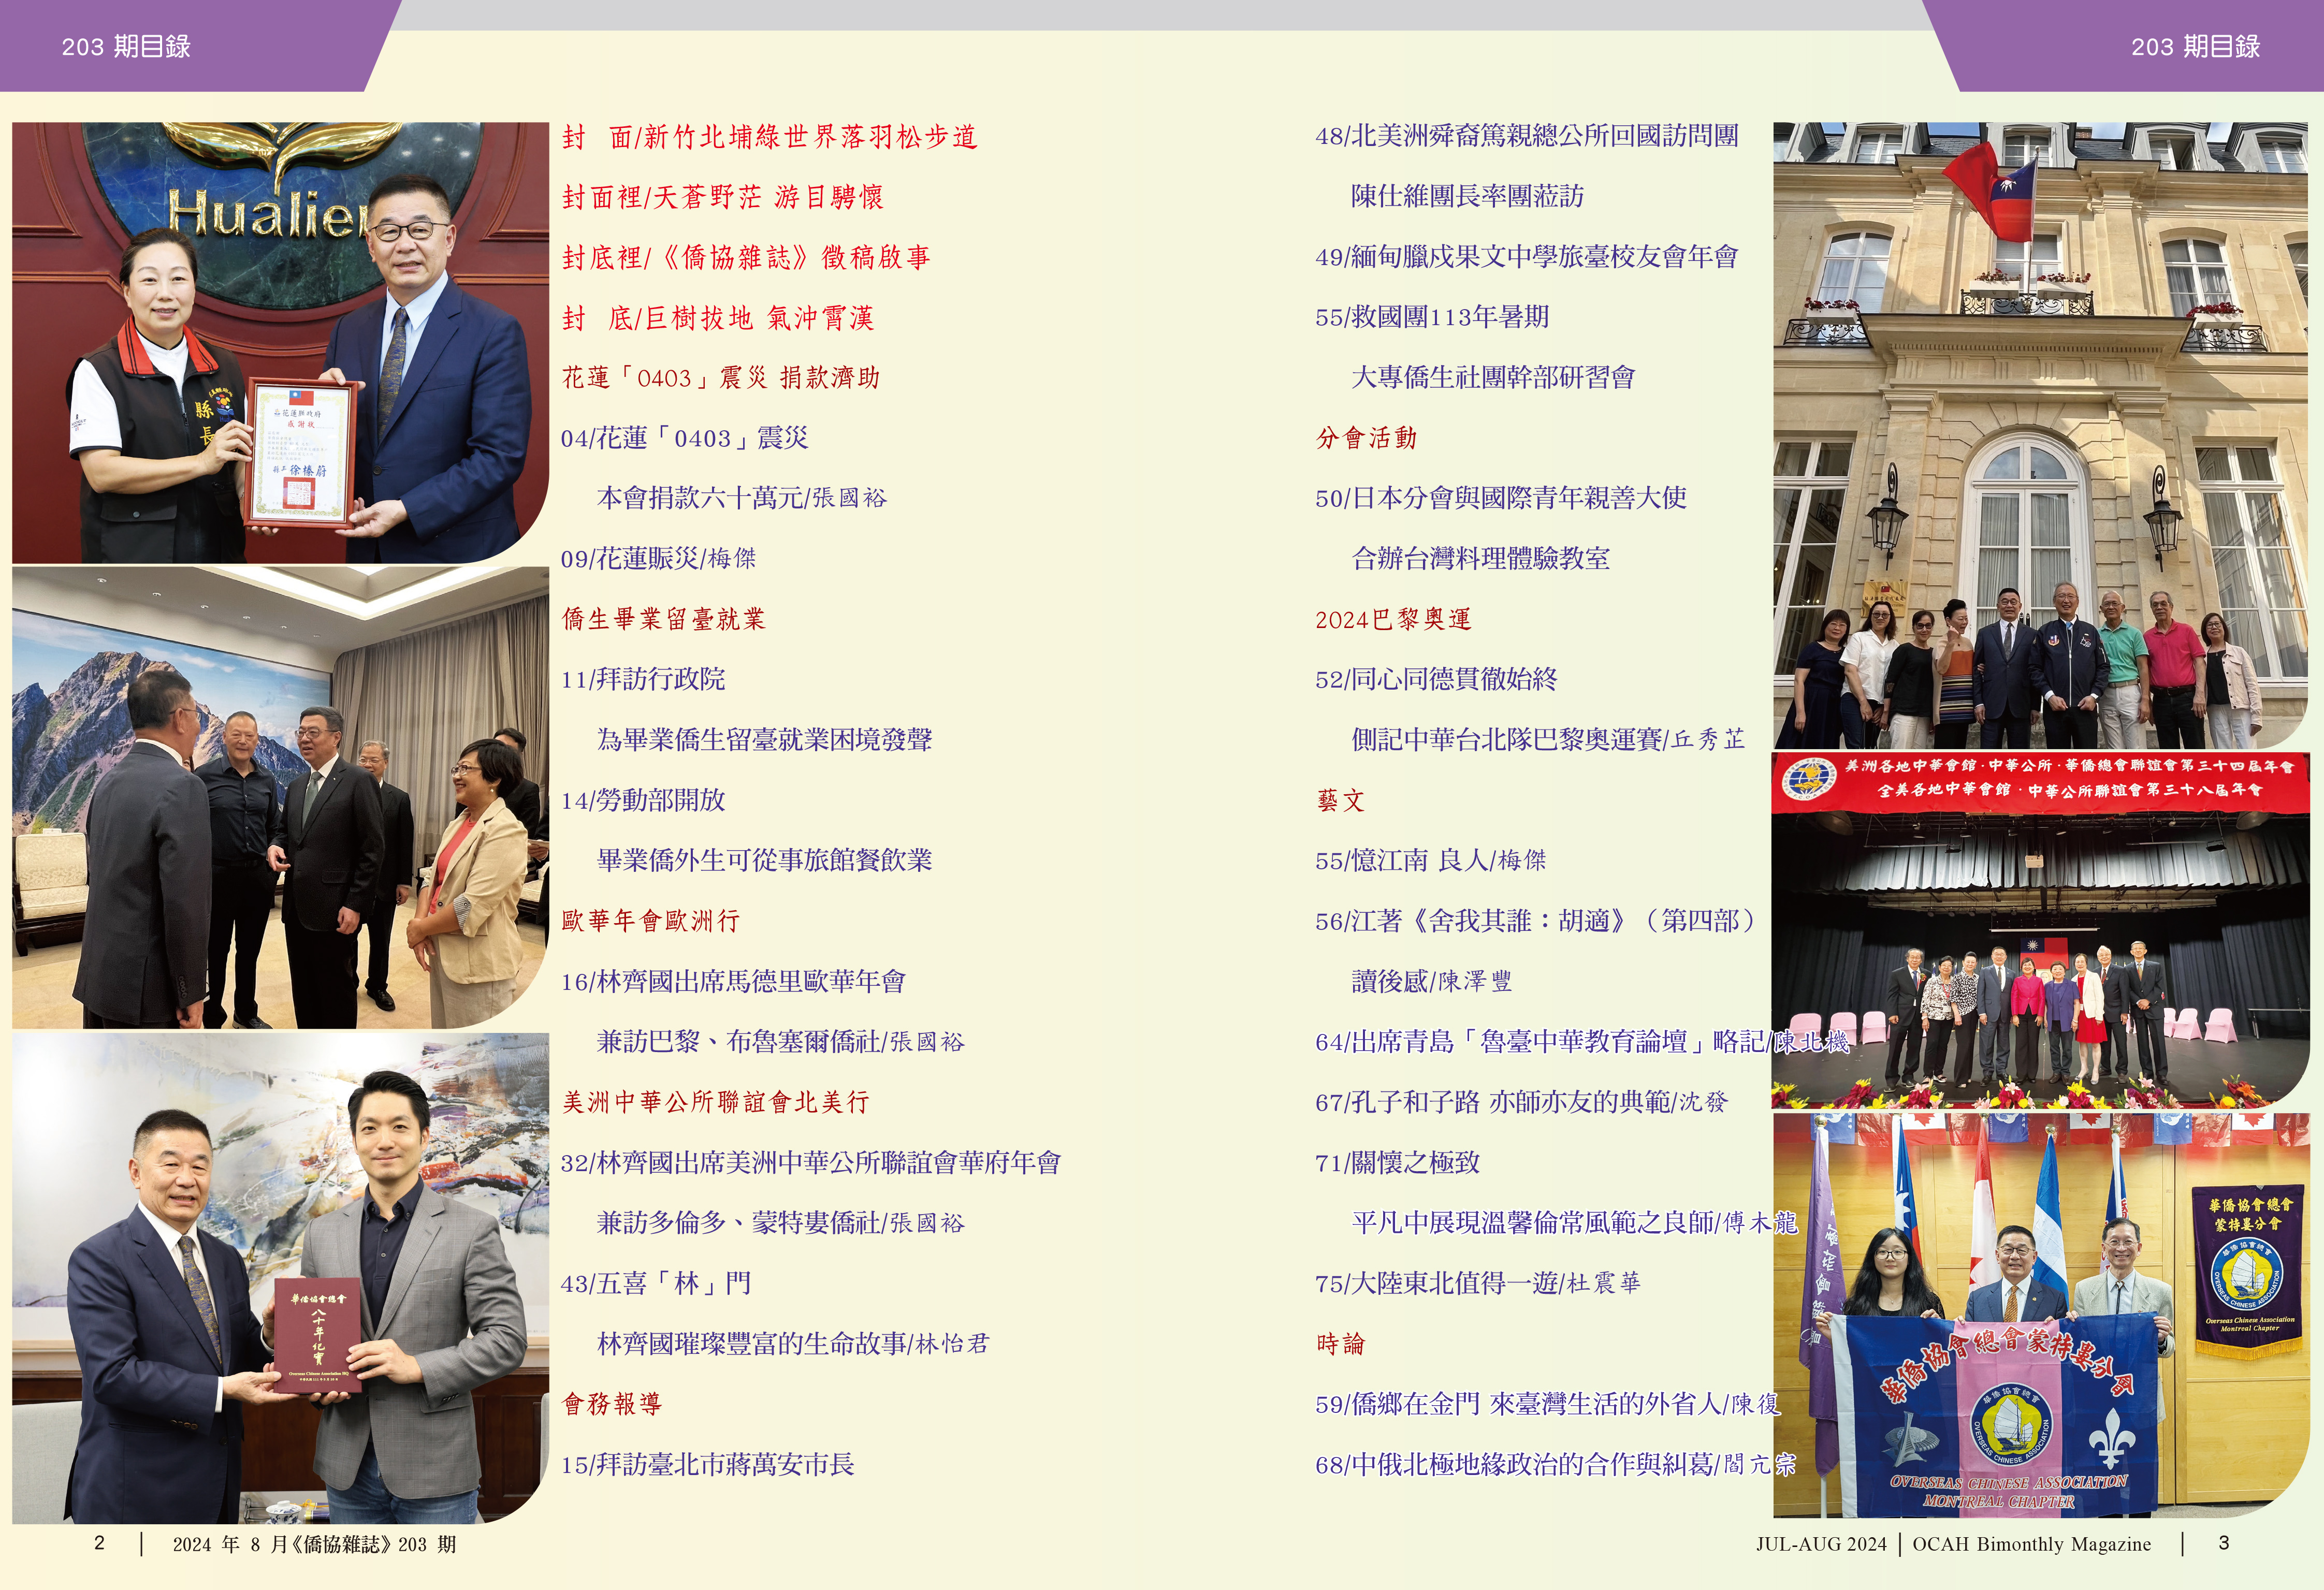2324x1590 pixels.
Task: Click the Executive Yuan visit group photo
Action: coord(280,797)
